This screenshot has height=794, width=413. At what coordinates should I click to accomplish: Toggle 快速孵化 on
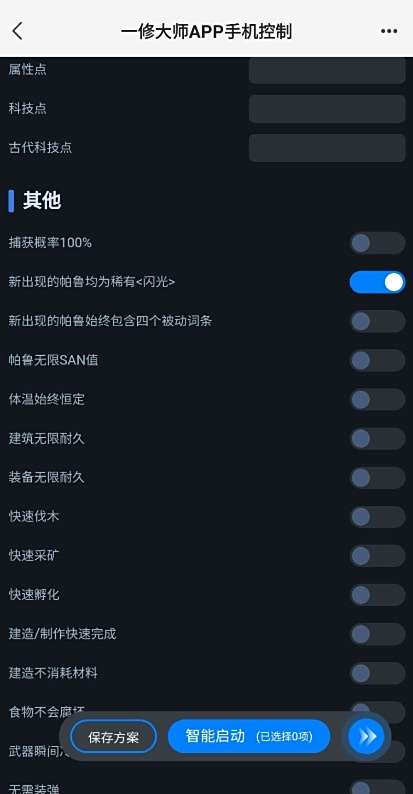[x=377, y=595]
